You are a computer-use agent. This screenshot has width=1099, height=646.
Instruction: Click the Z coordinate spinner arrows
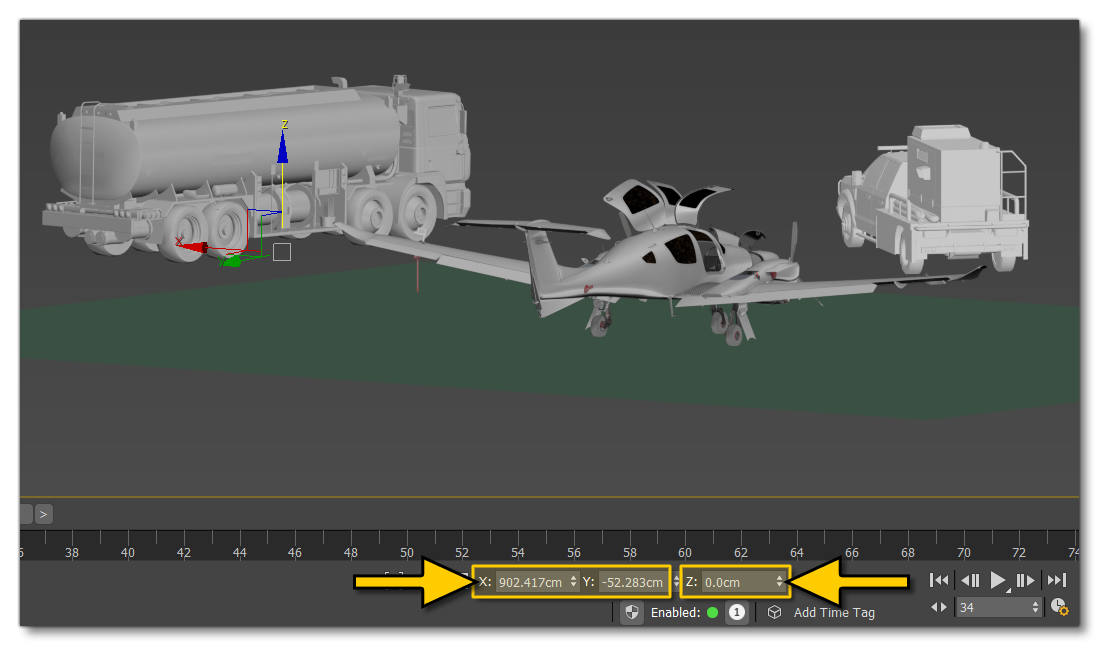(x=780, y=582)
